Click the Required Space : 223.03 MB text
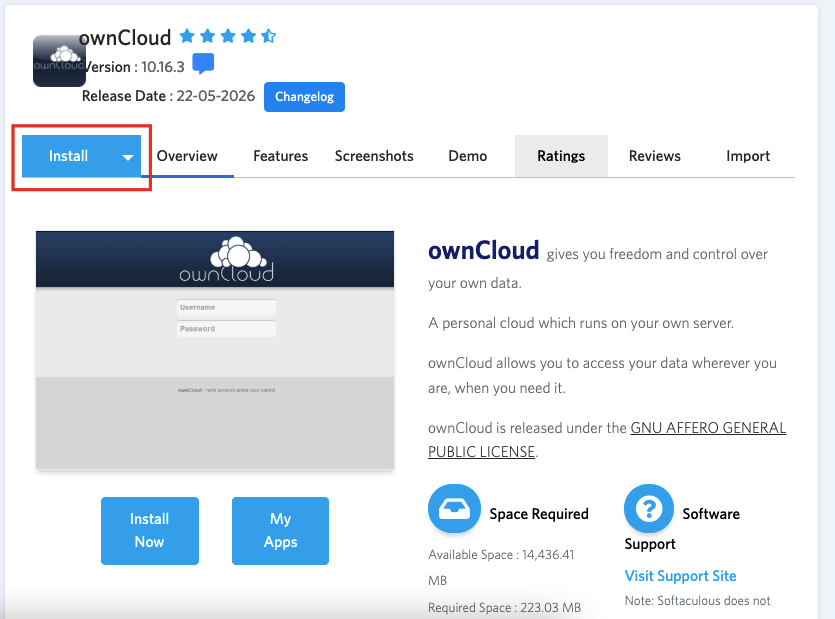Image resolution: width=835 pixels, height=619 pixels. (504, 607)
